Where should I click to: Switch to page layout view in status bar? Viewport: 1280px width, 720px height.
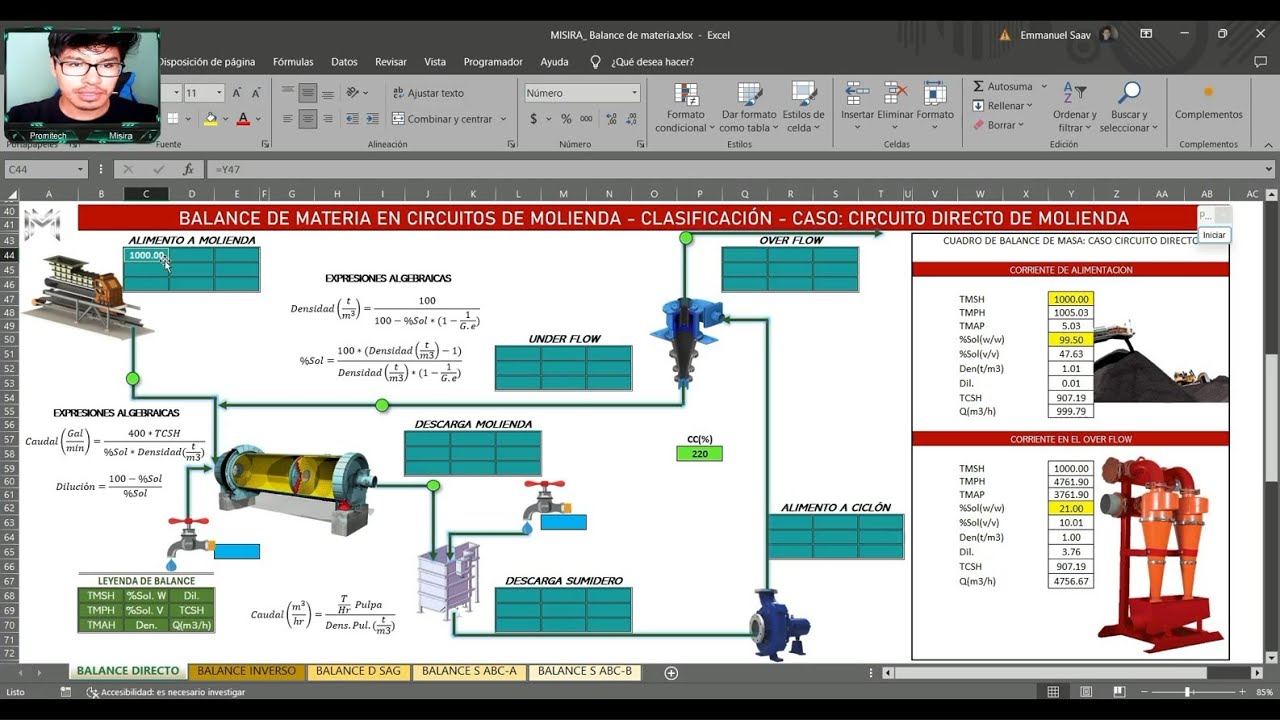tap(1086, 692)
